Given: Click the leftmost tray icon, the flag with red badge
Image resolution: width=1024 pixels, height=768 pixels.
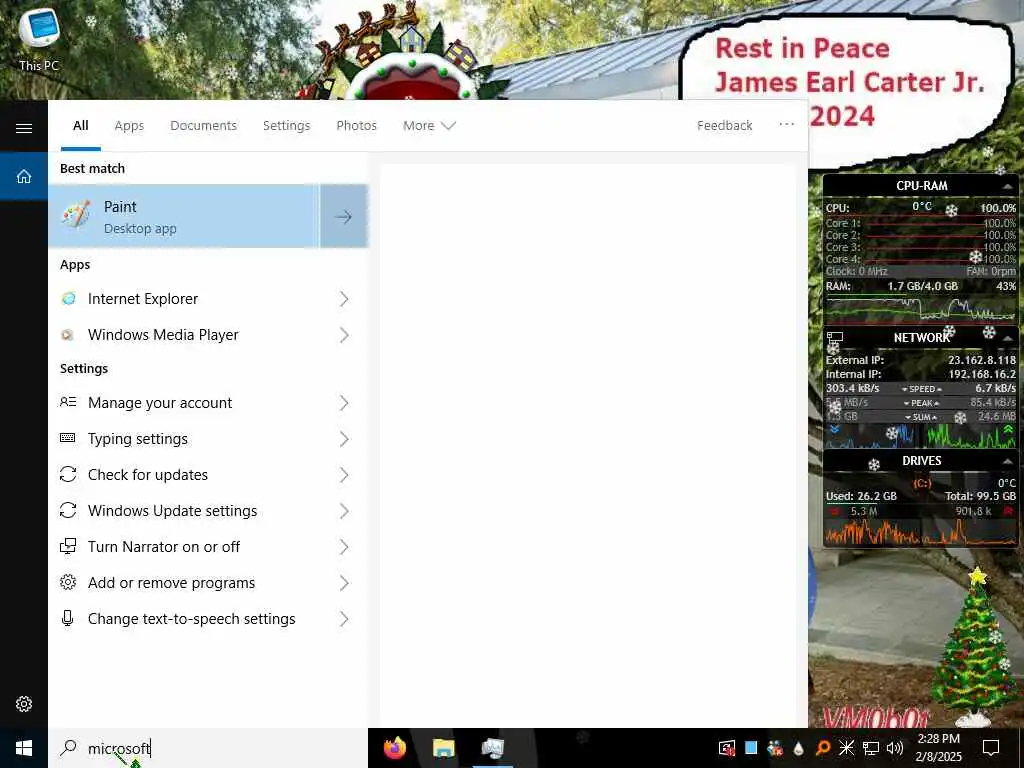Looking at the screenshot, I should click(x=727, y=748).
